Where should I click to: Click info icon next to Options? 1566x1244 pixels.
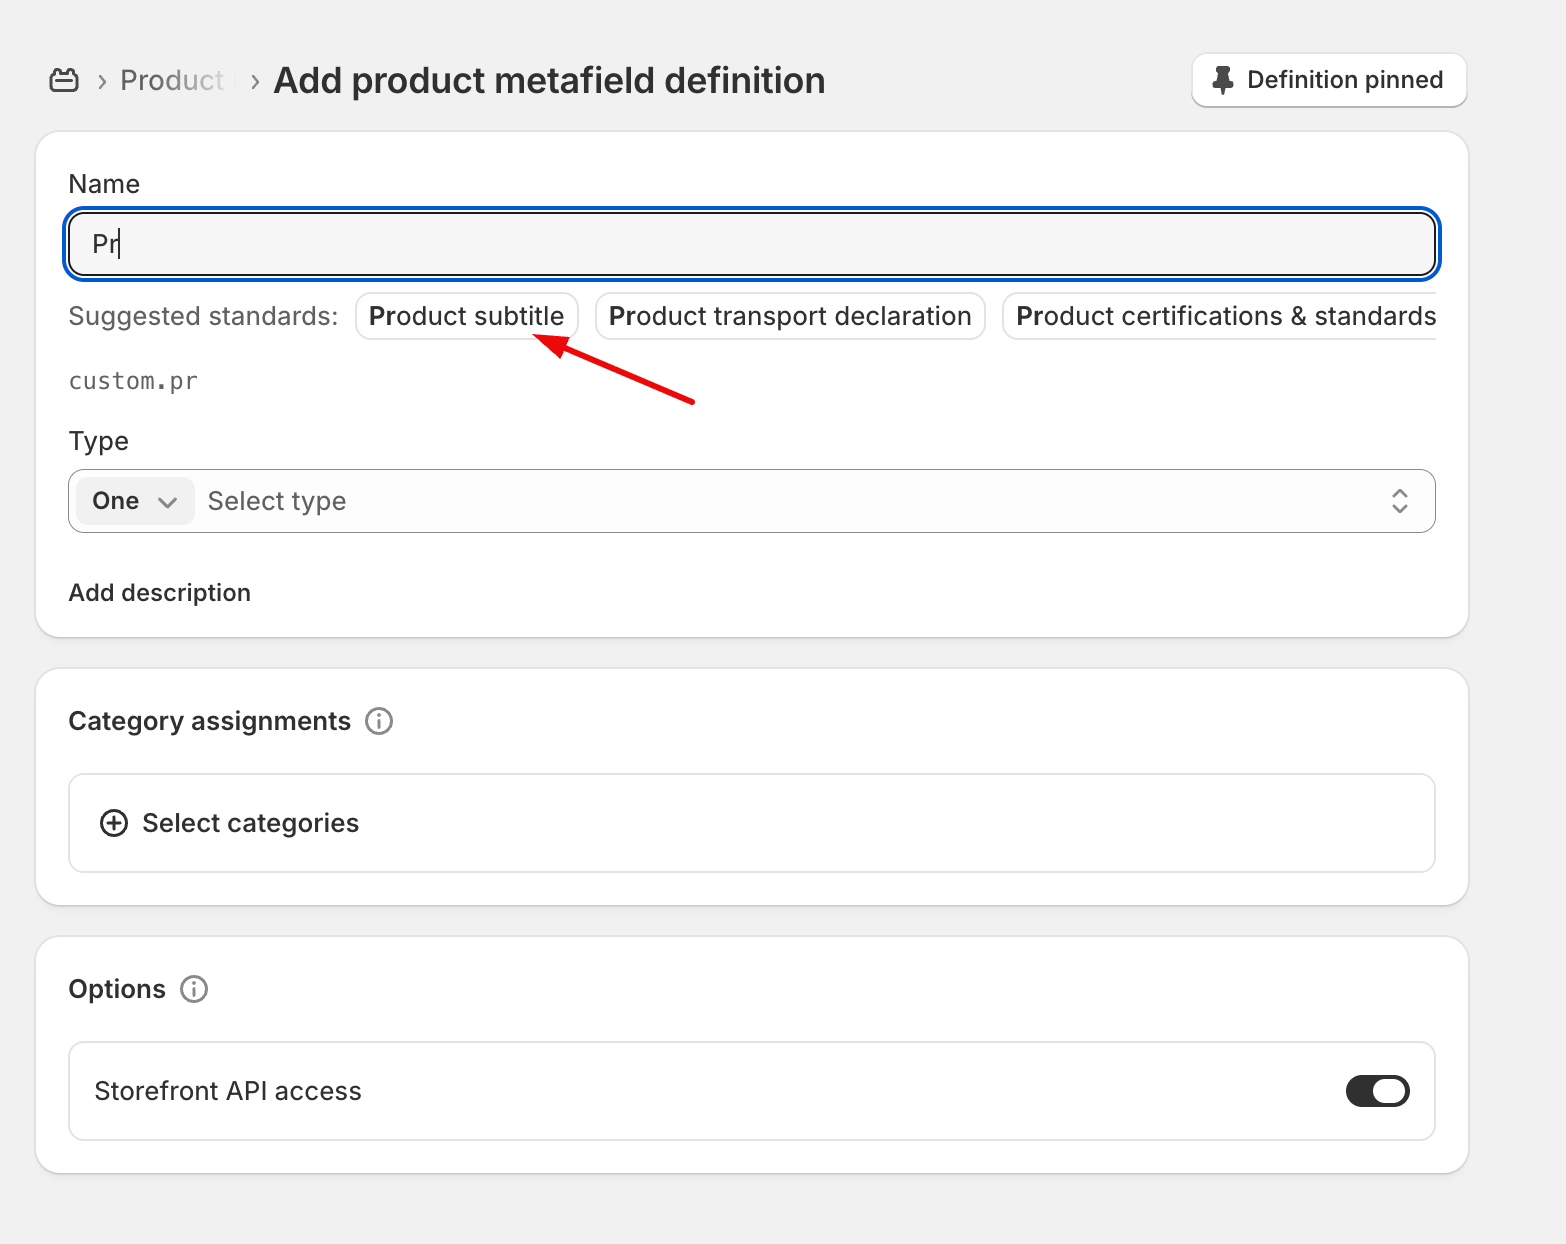[194, 989]
